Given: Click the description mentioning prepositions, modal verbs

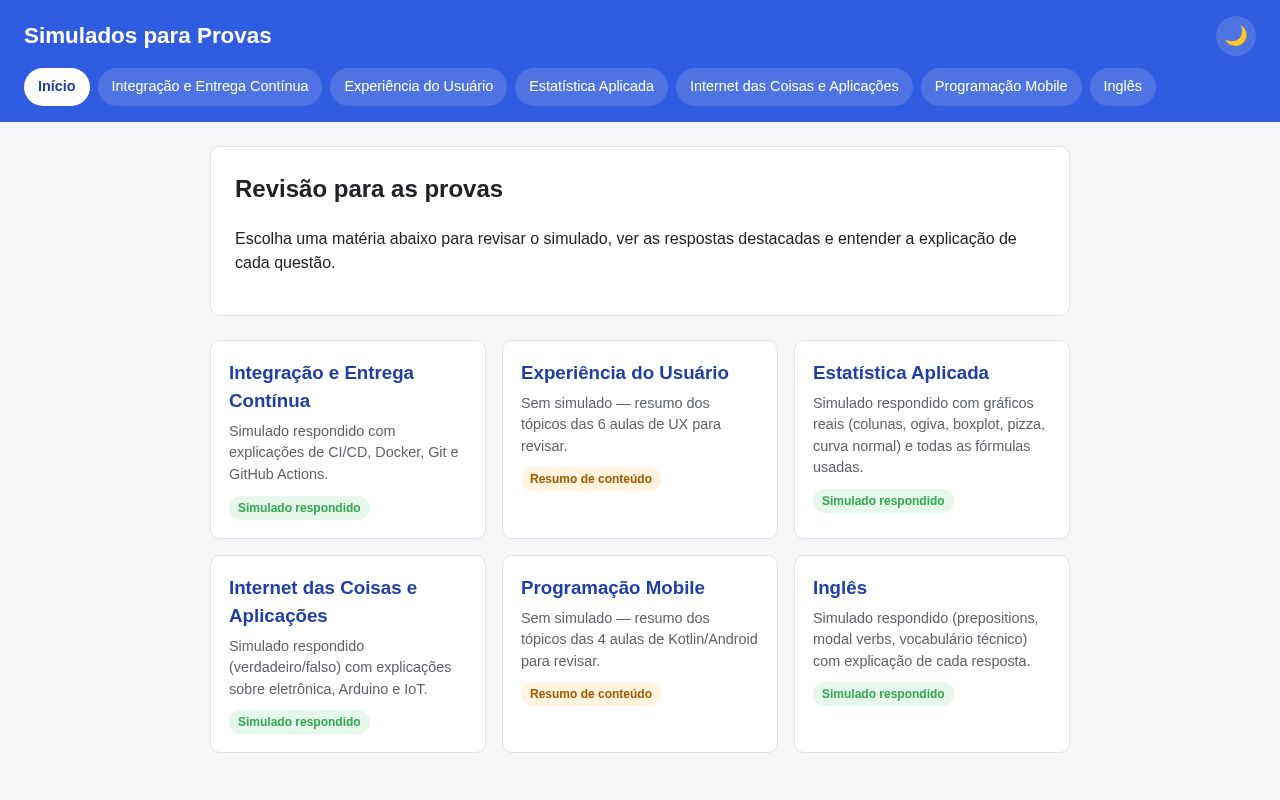Looking at the screenshot, I should [x=926, y=639].
